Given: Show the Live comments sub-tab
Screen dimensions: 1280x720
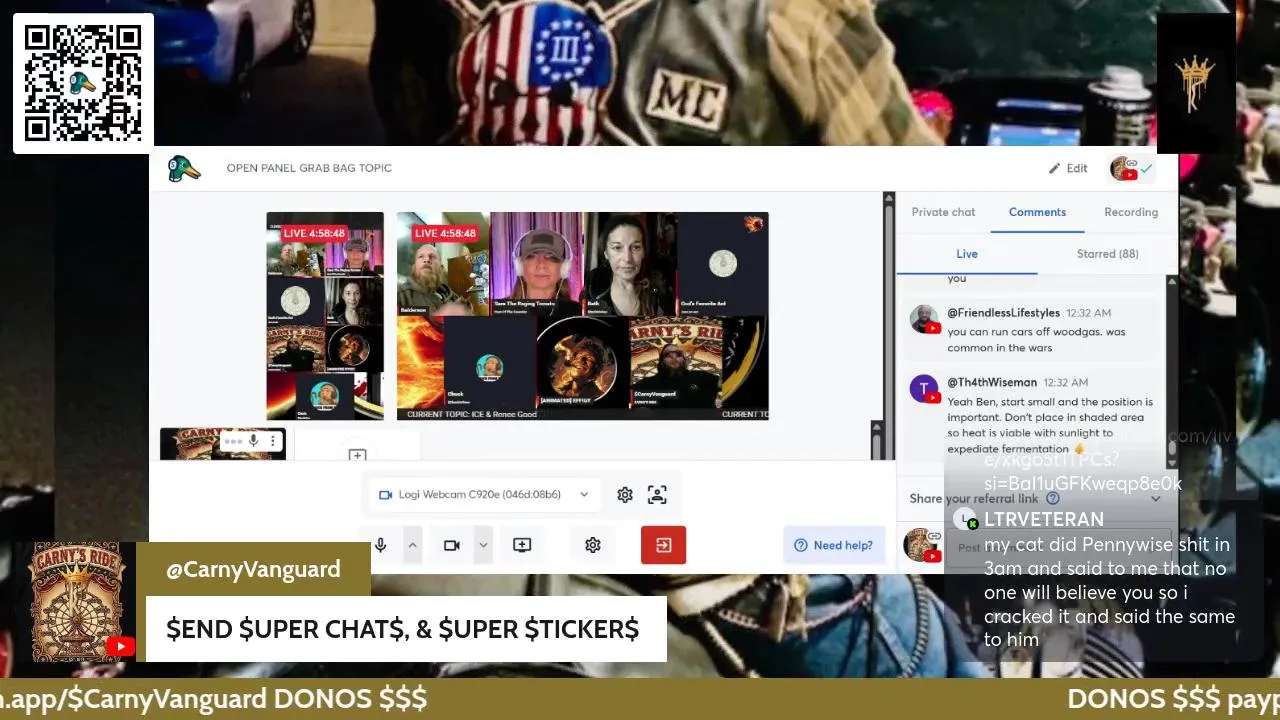Looking at the screenshot, I should click(x=967, y=254).
